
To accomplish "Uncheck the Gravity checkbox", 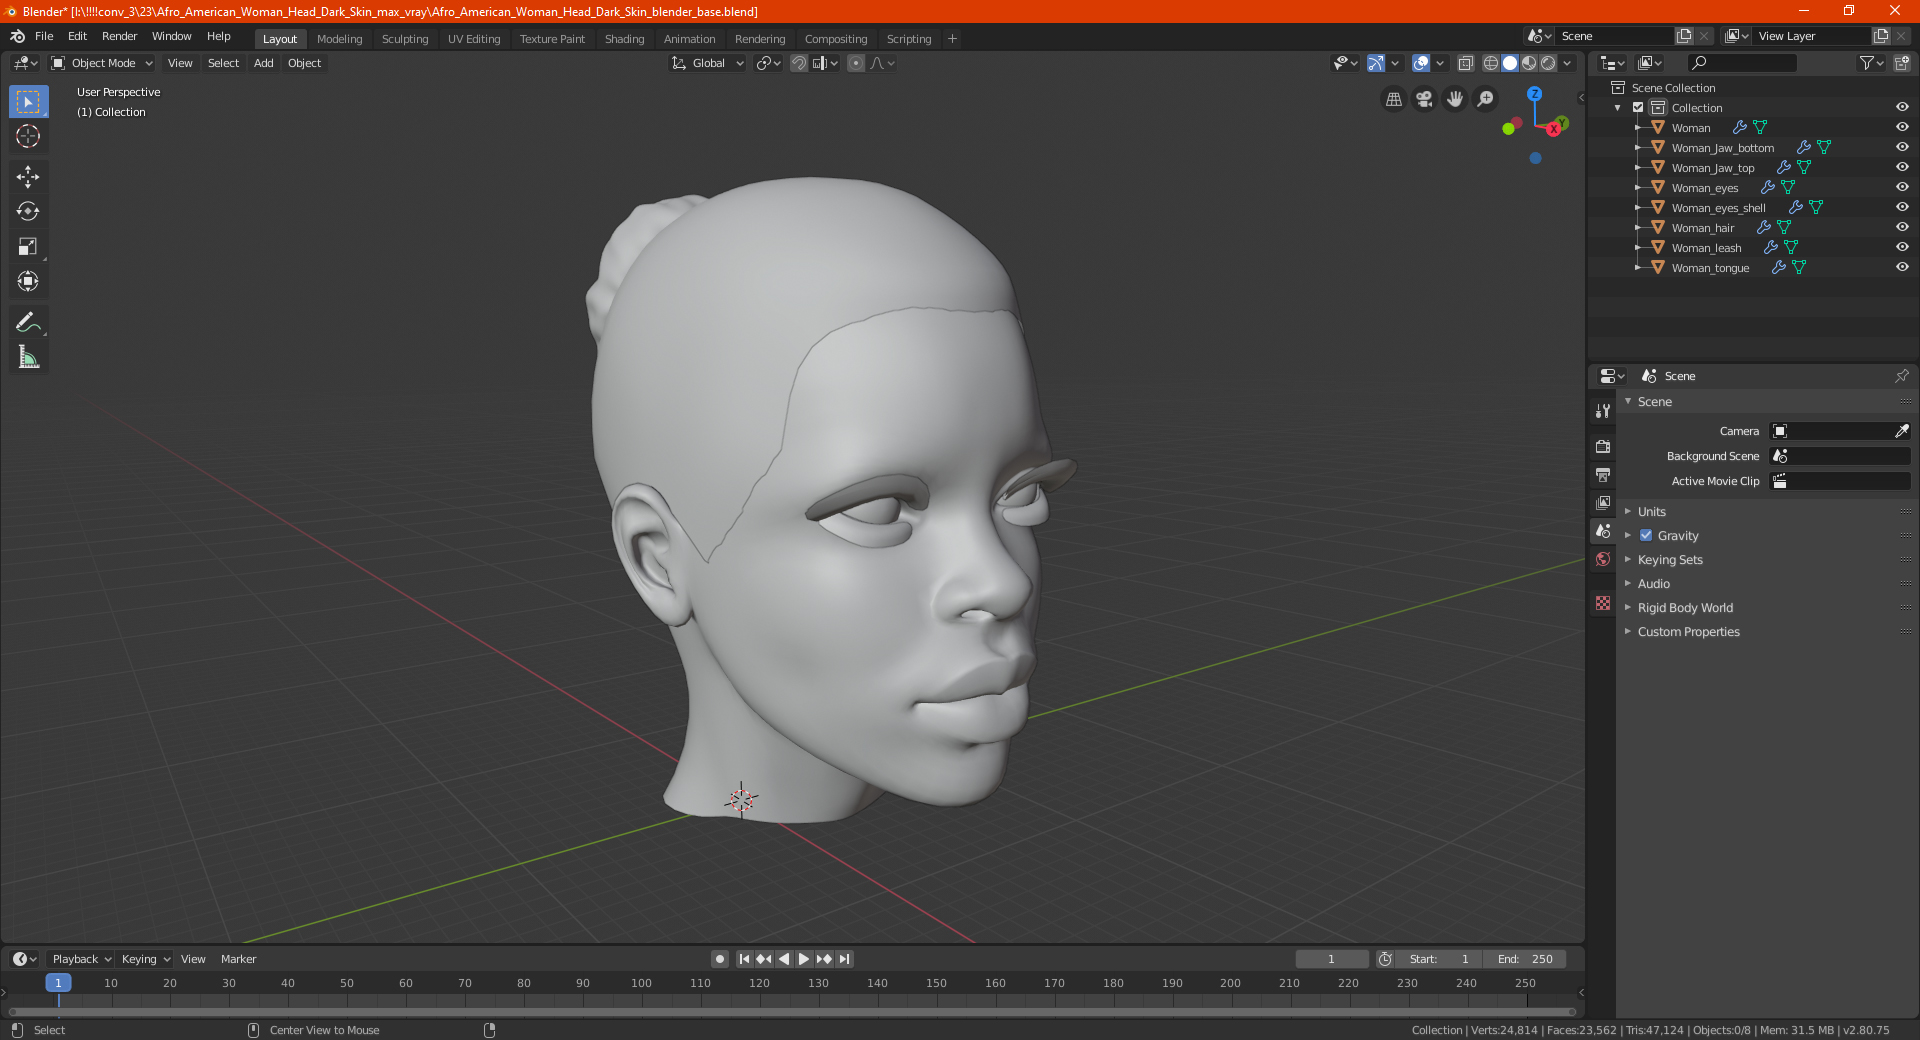I will [x=1646, y=536].
